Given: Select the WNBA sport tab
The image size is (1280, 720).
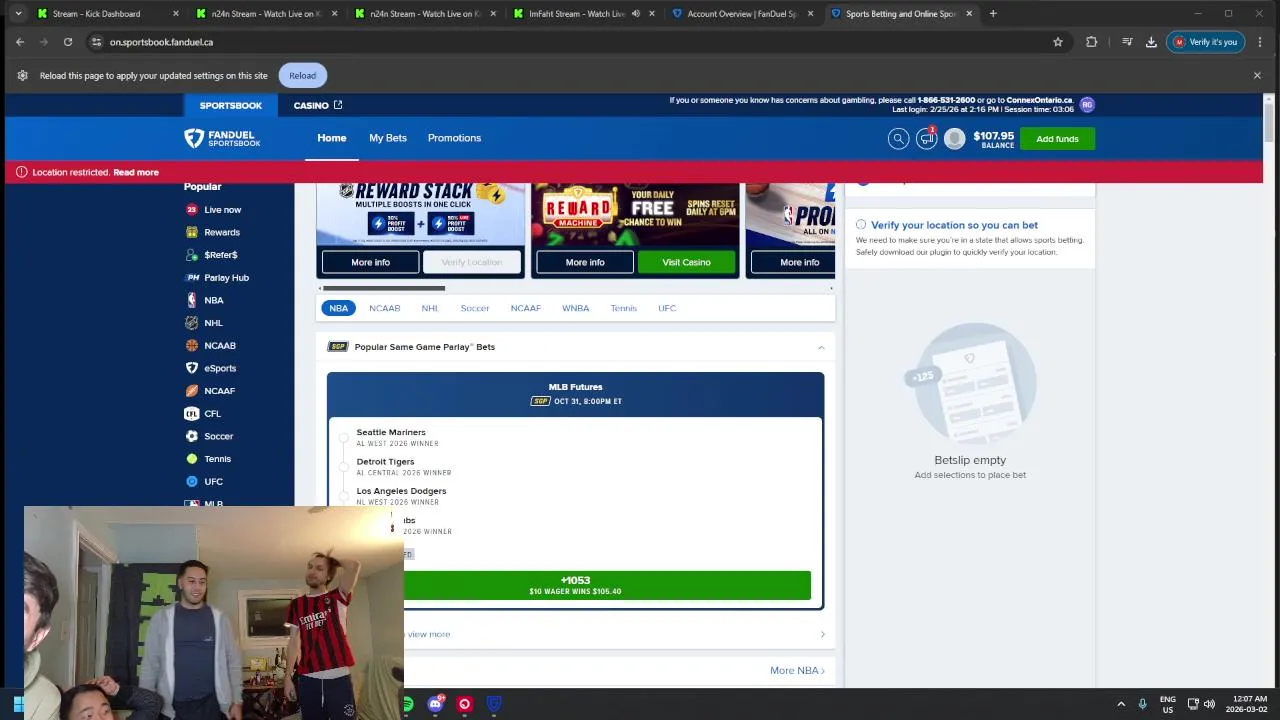Looking at the screenshot, I should click(576, 308).
